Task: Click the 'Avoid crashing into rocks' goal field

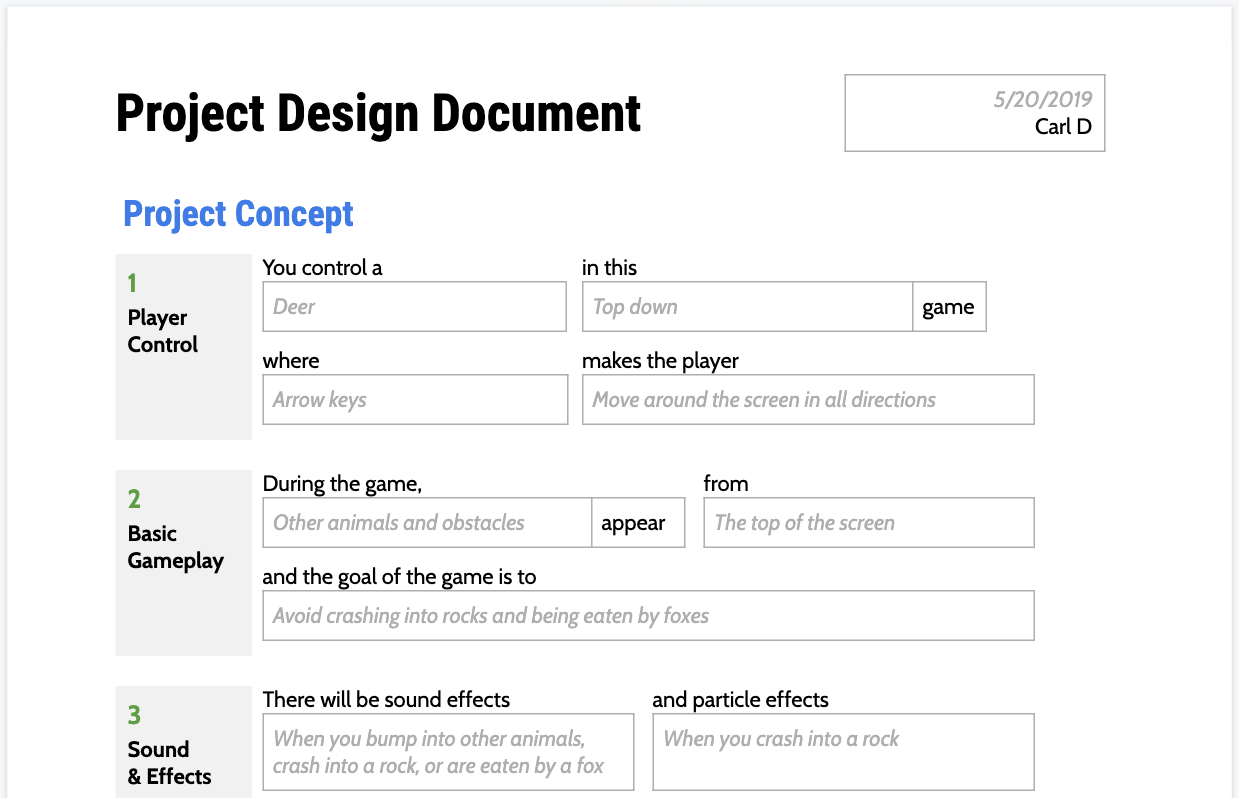Action: click(647, 616)
